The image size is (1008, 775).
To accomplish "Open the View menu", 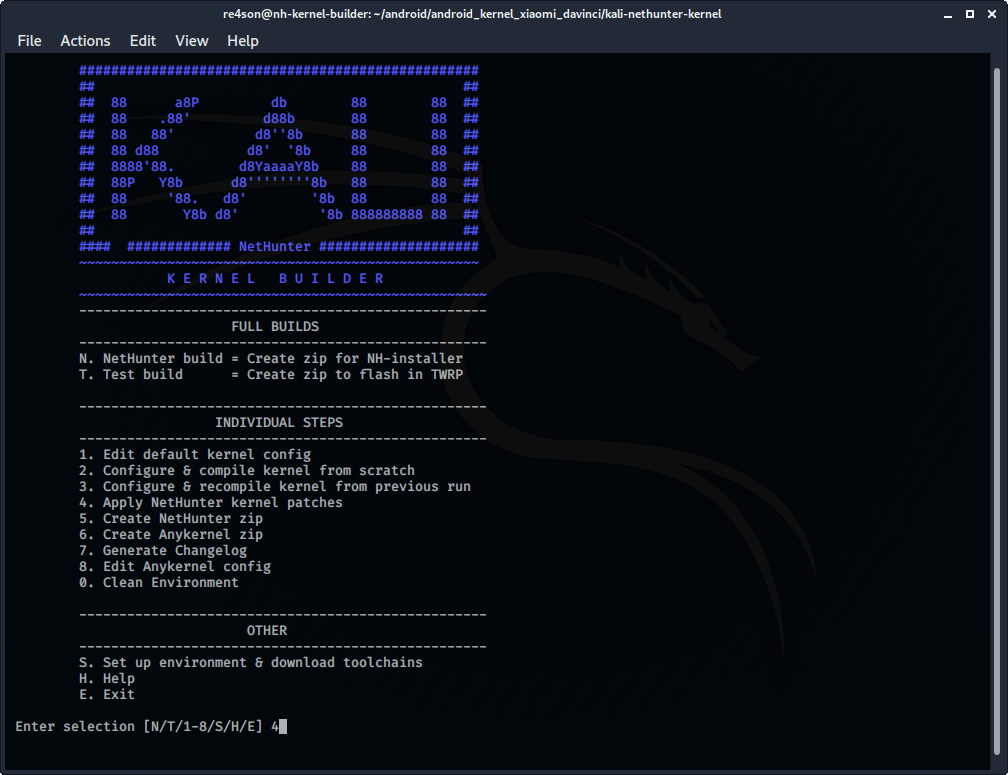I will coord(191,41).
